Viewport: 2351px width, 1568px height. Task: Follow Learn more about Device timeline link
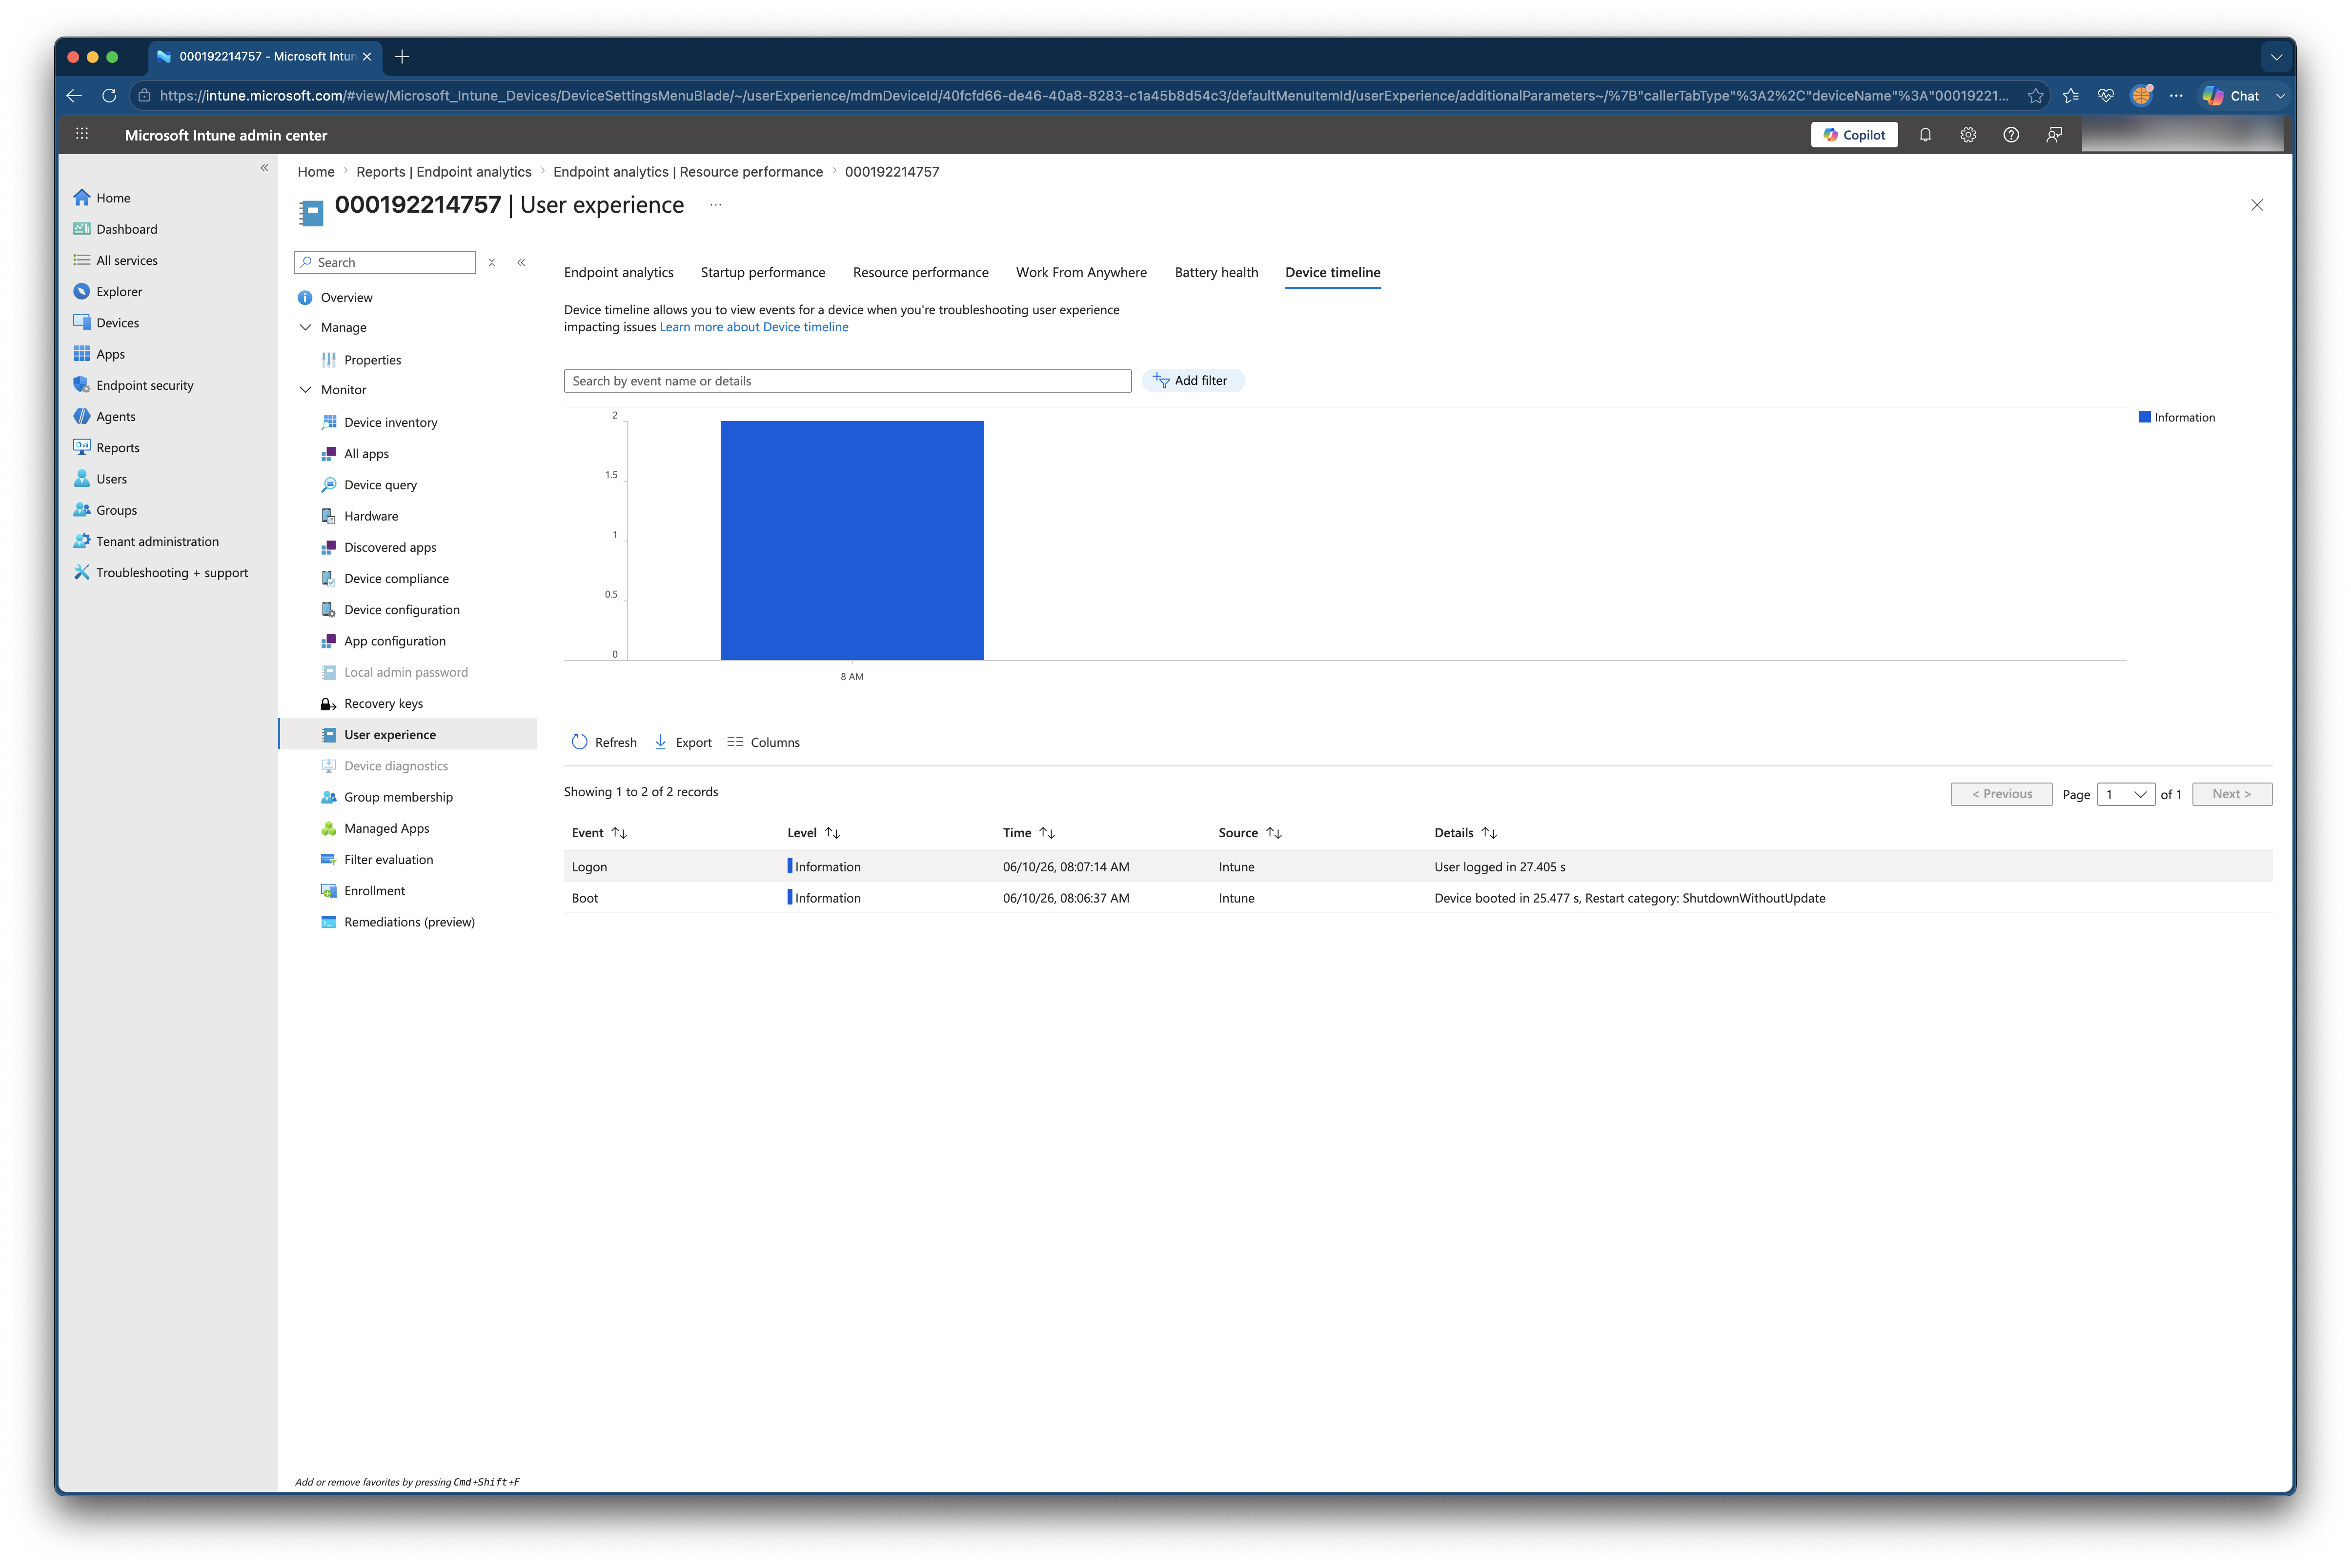pyautogui.click(x=754, y=327)
